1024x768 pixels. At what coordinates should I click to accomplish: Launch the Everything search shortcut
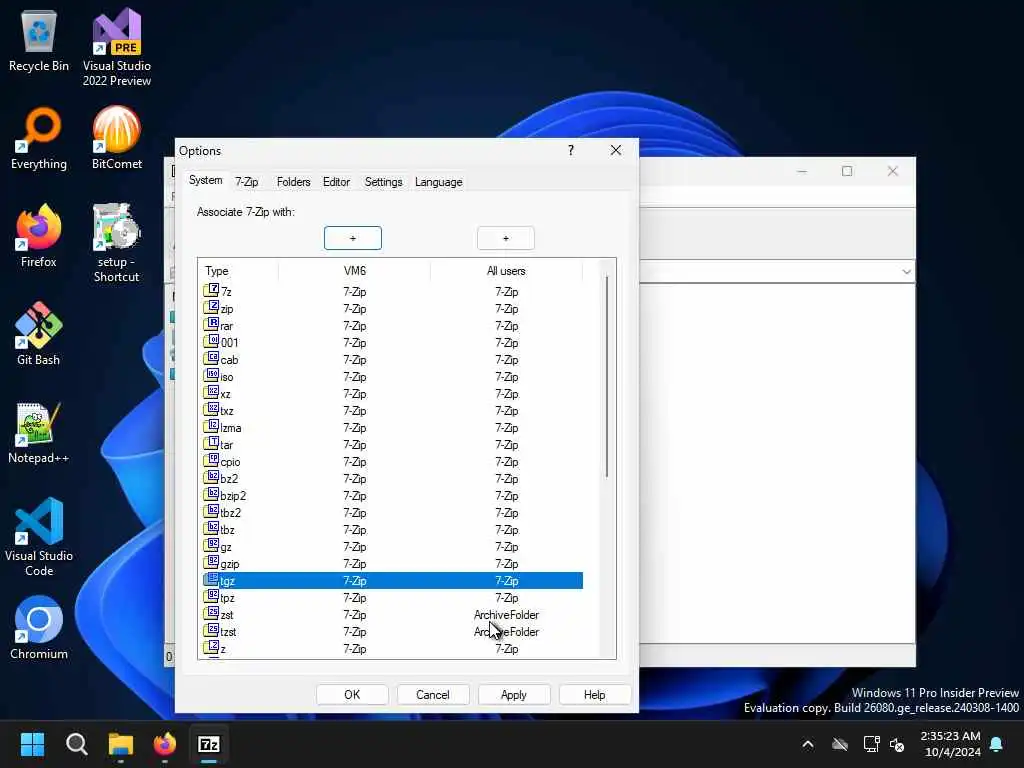pos(39,138)
